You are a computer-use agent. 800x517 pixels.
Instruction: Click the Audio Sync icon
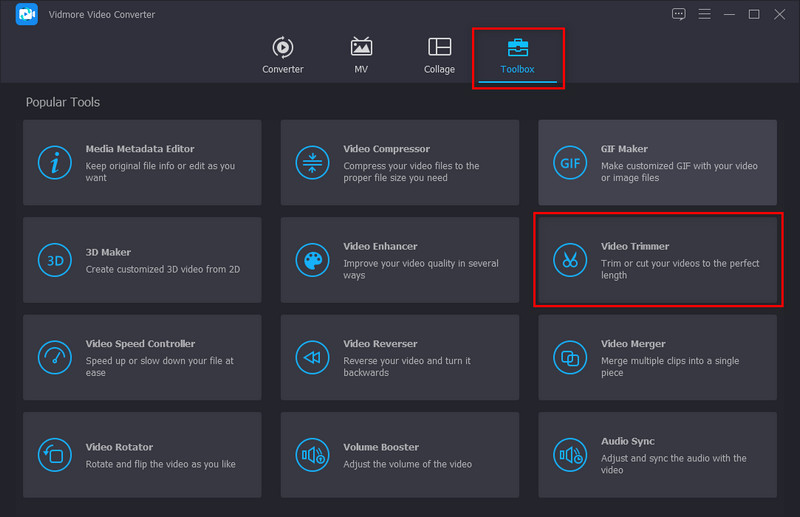[570, 455]
